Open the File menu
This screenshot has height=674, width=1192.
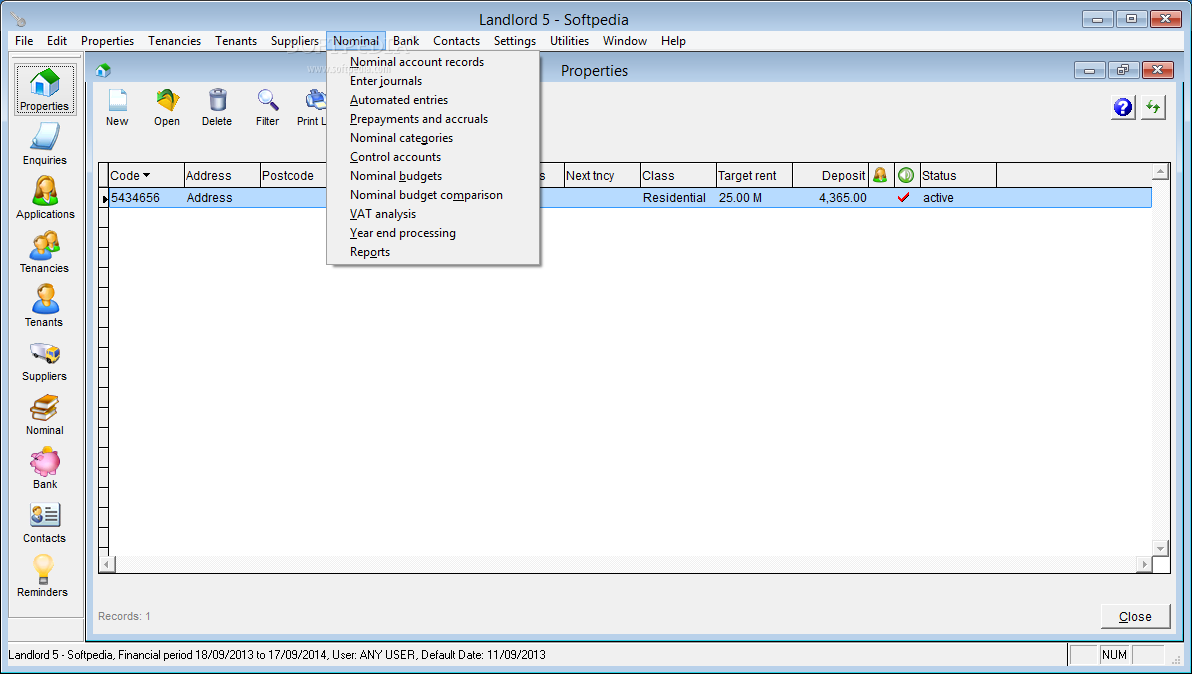pos(24,41)
